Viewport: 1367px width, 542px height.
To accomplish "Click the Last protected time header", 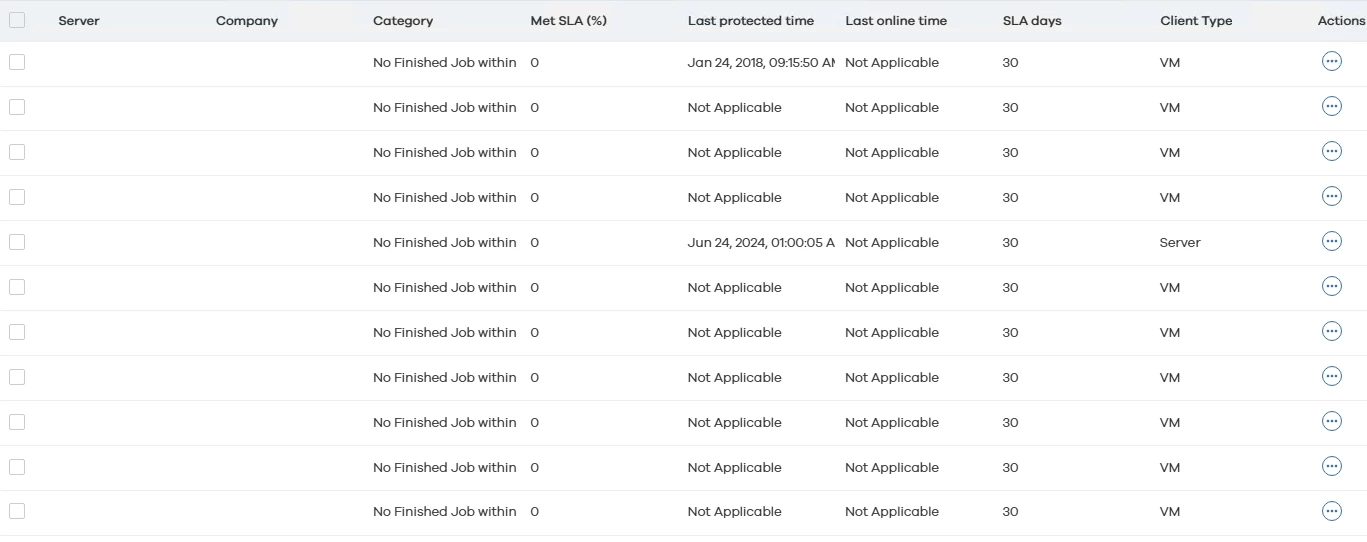I will (x=750, y=21).
